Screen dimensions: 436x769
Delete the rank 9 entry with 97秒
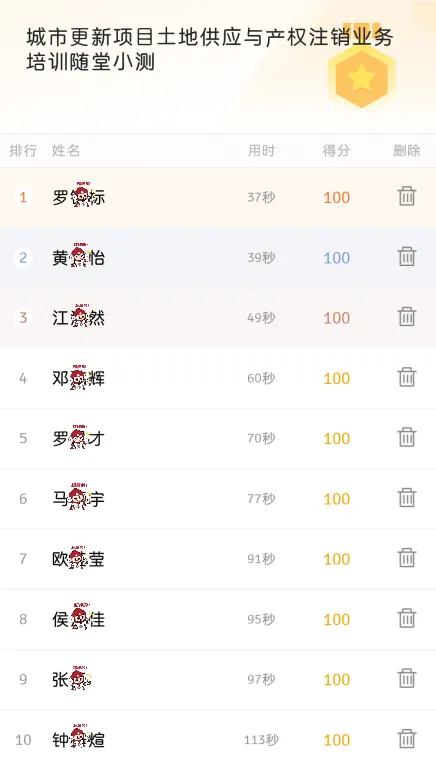pos(407,678)
